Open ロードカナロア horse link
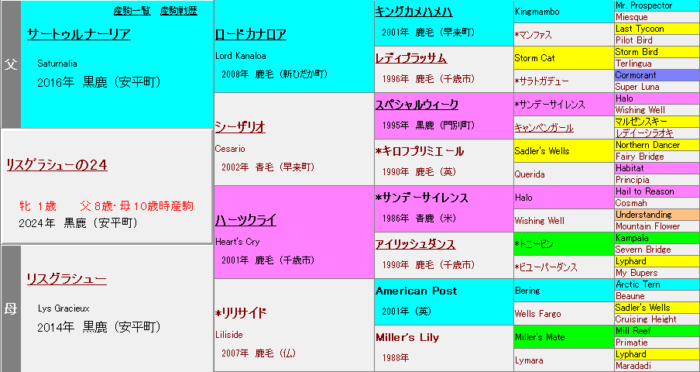The height and width of the screenshot is (372, 700). point(250,34)
